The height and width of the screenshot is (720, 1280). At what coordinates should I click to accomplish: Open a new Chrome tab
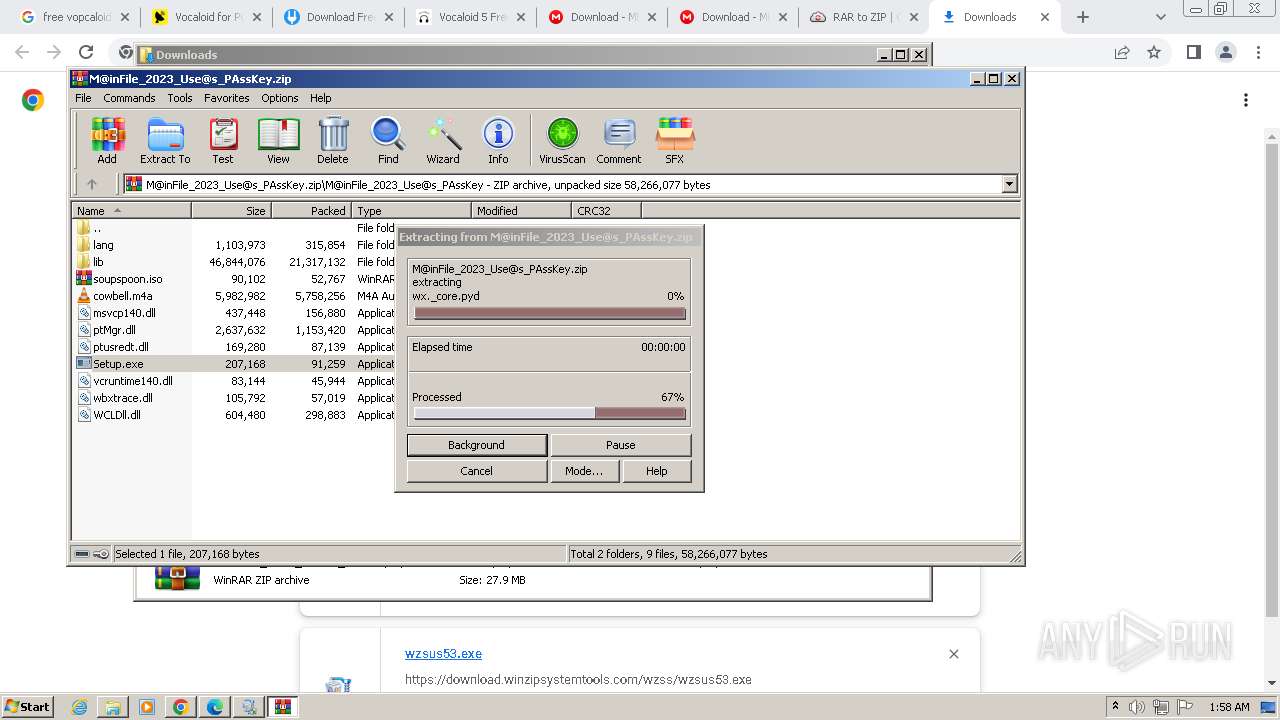[x=1083, y=17]
